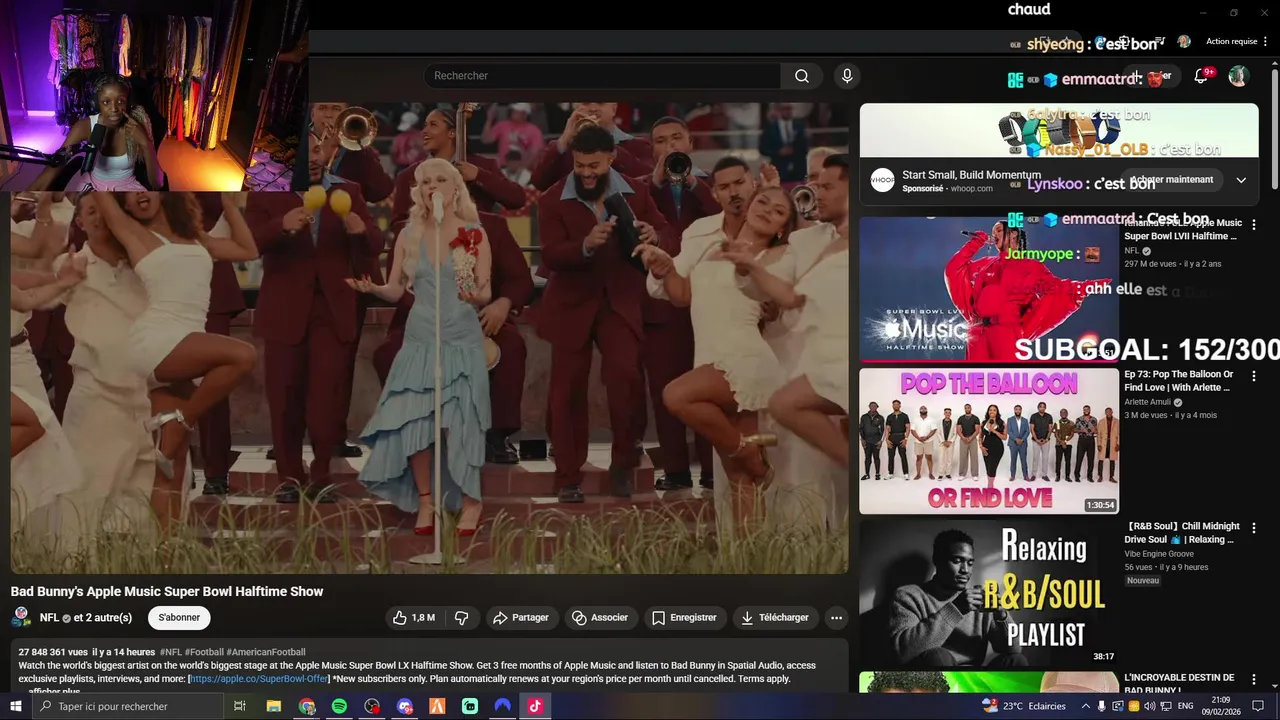Open Relaxing R&B/Soul Playlist thumbnail

point(989,593)
